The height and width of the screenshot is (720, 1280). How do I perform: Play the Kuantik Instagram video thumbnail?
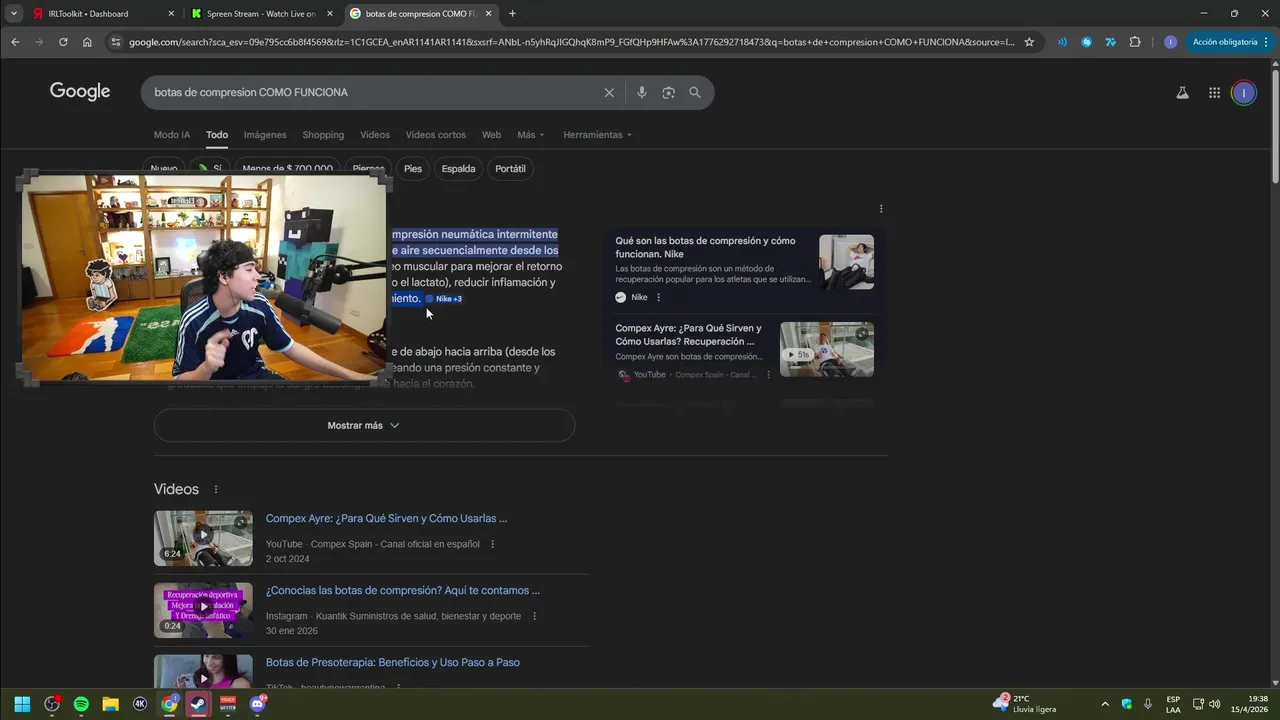[x=203, y=610]
